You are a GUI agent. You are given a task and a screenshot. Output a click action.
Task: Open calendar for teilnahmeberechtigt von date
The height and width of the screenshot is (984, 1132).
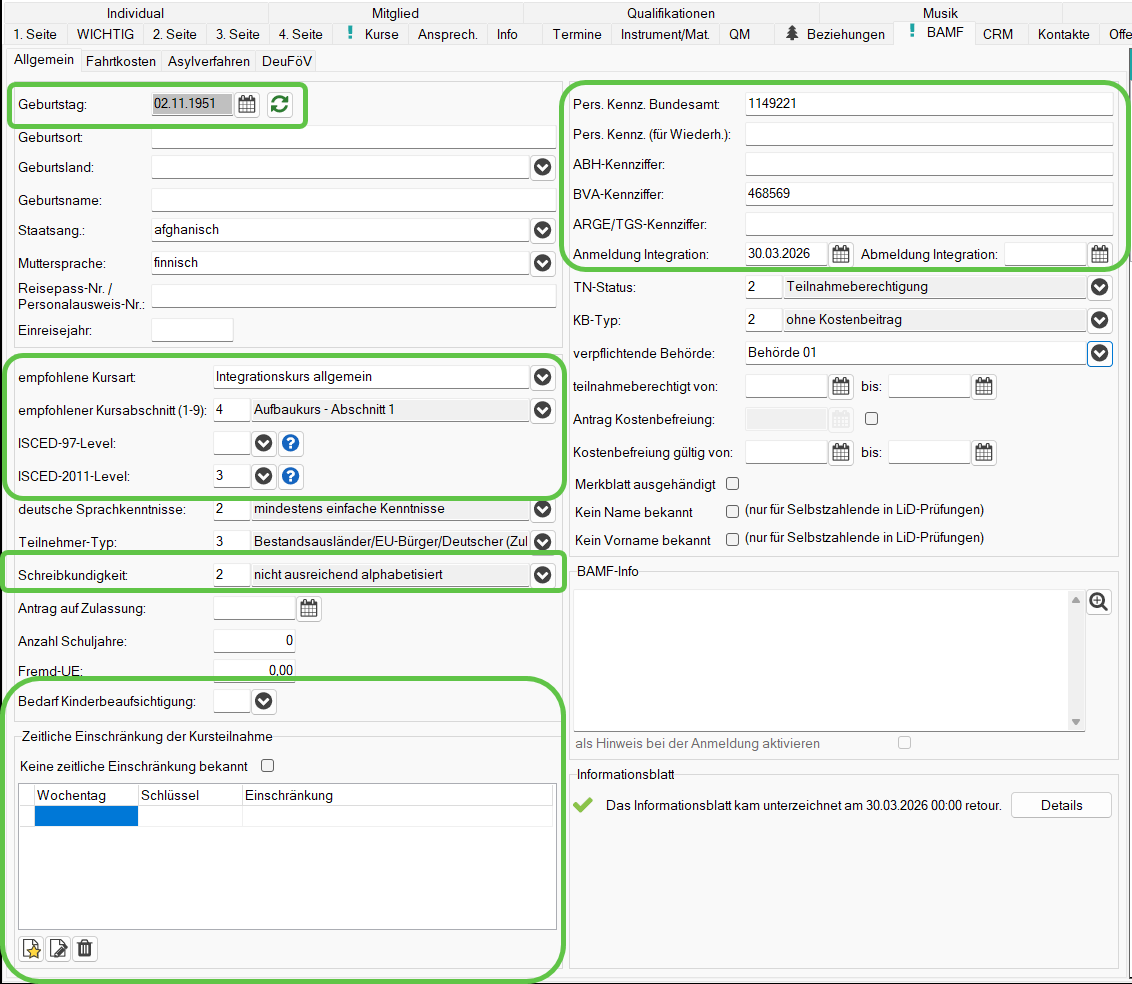(840, 386)
